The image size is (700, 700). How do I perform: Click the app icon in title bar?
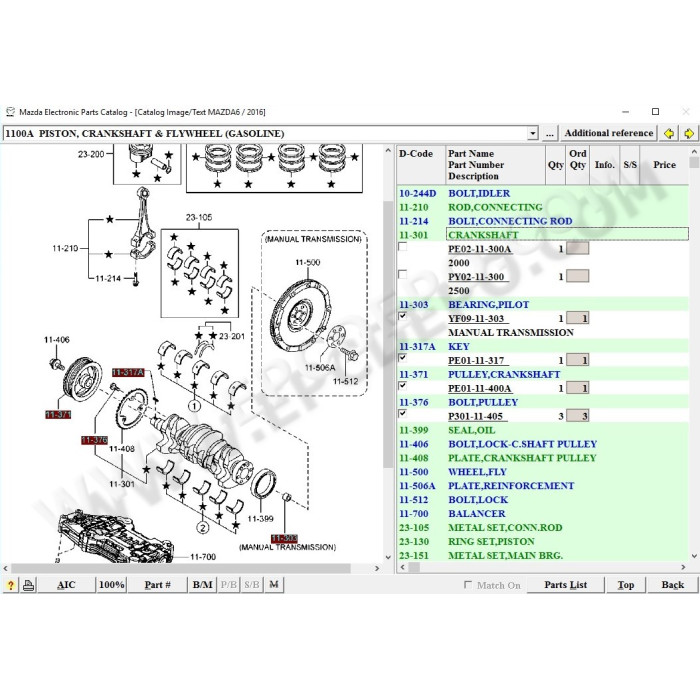(x=10, y=112)
